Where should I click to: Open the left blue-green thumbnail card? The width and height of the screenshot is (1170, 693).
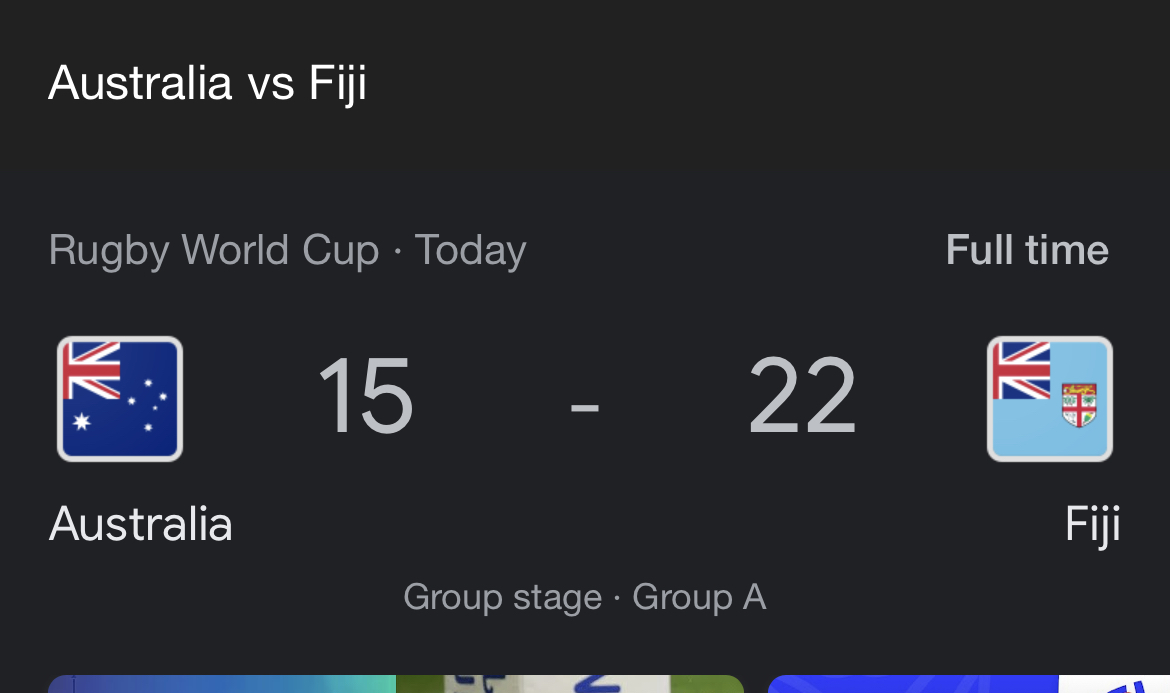point(395,684)
